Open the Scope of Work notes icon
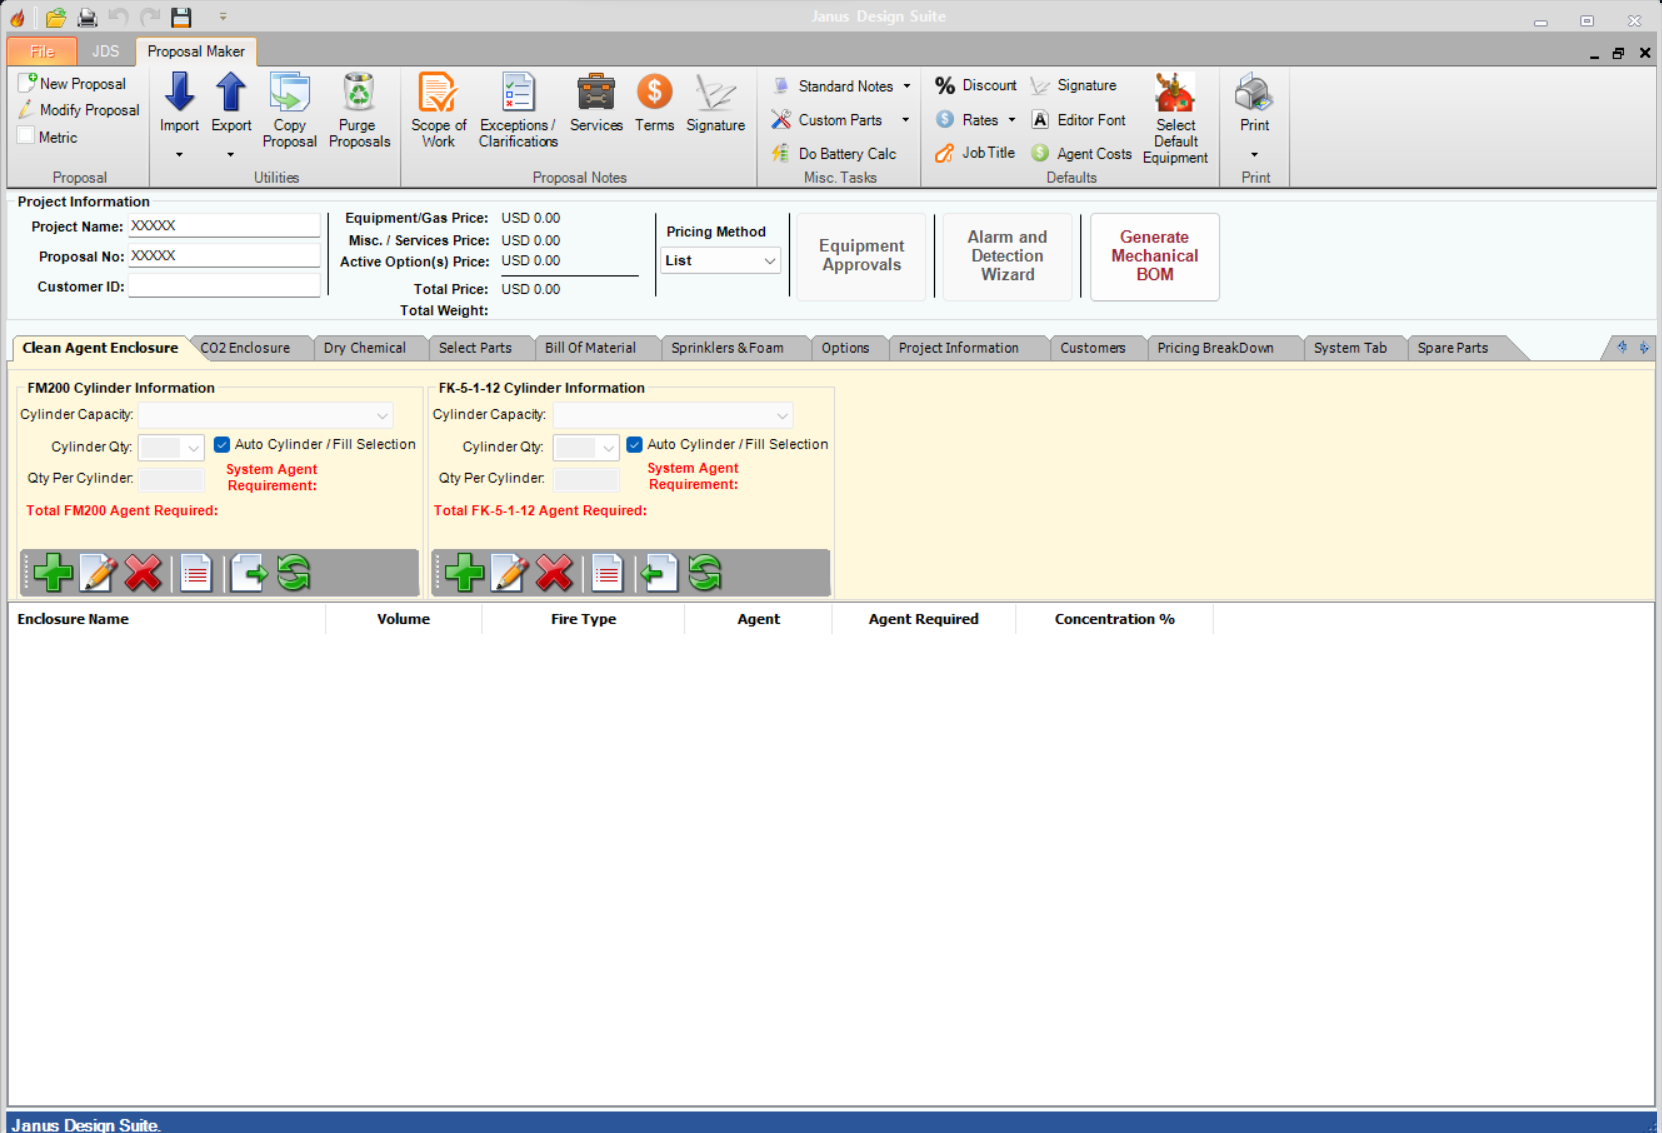Viewport: 1662px width, 1133px height. click(x=437, y=93)
